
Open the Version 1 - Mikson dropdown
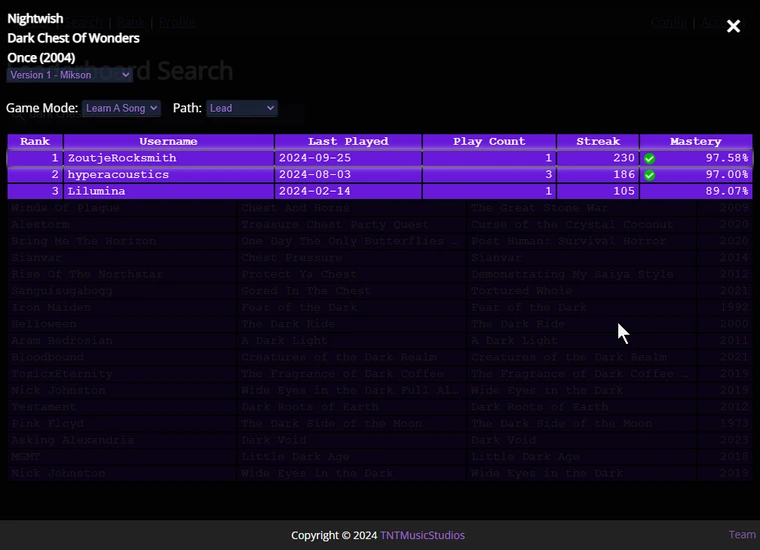point(69,75)
